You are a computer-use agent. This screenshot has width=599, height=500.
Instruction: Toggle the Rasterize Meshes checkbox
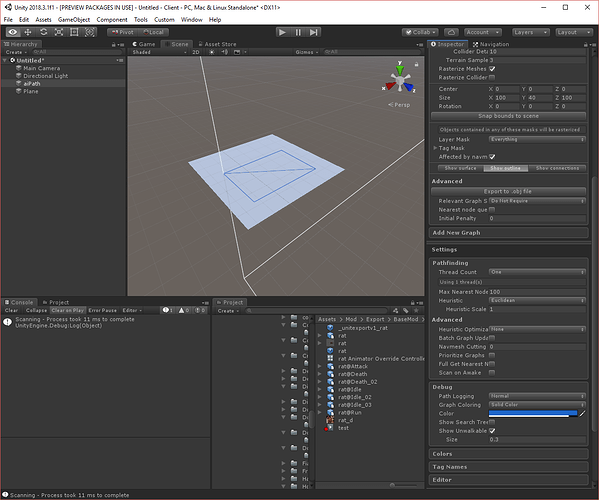coord(492,69)
